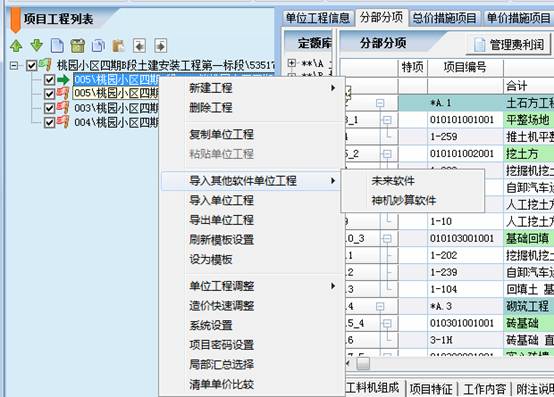Choose 刷新模板设置 menu entry
Screen dimensions: 554x397
click(x=222, y=240)
